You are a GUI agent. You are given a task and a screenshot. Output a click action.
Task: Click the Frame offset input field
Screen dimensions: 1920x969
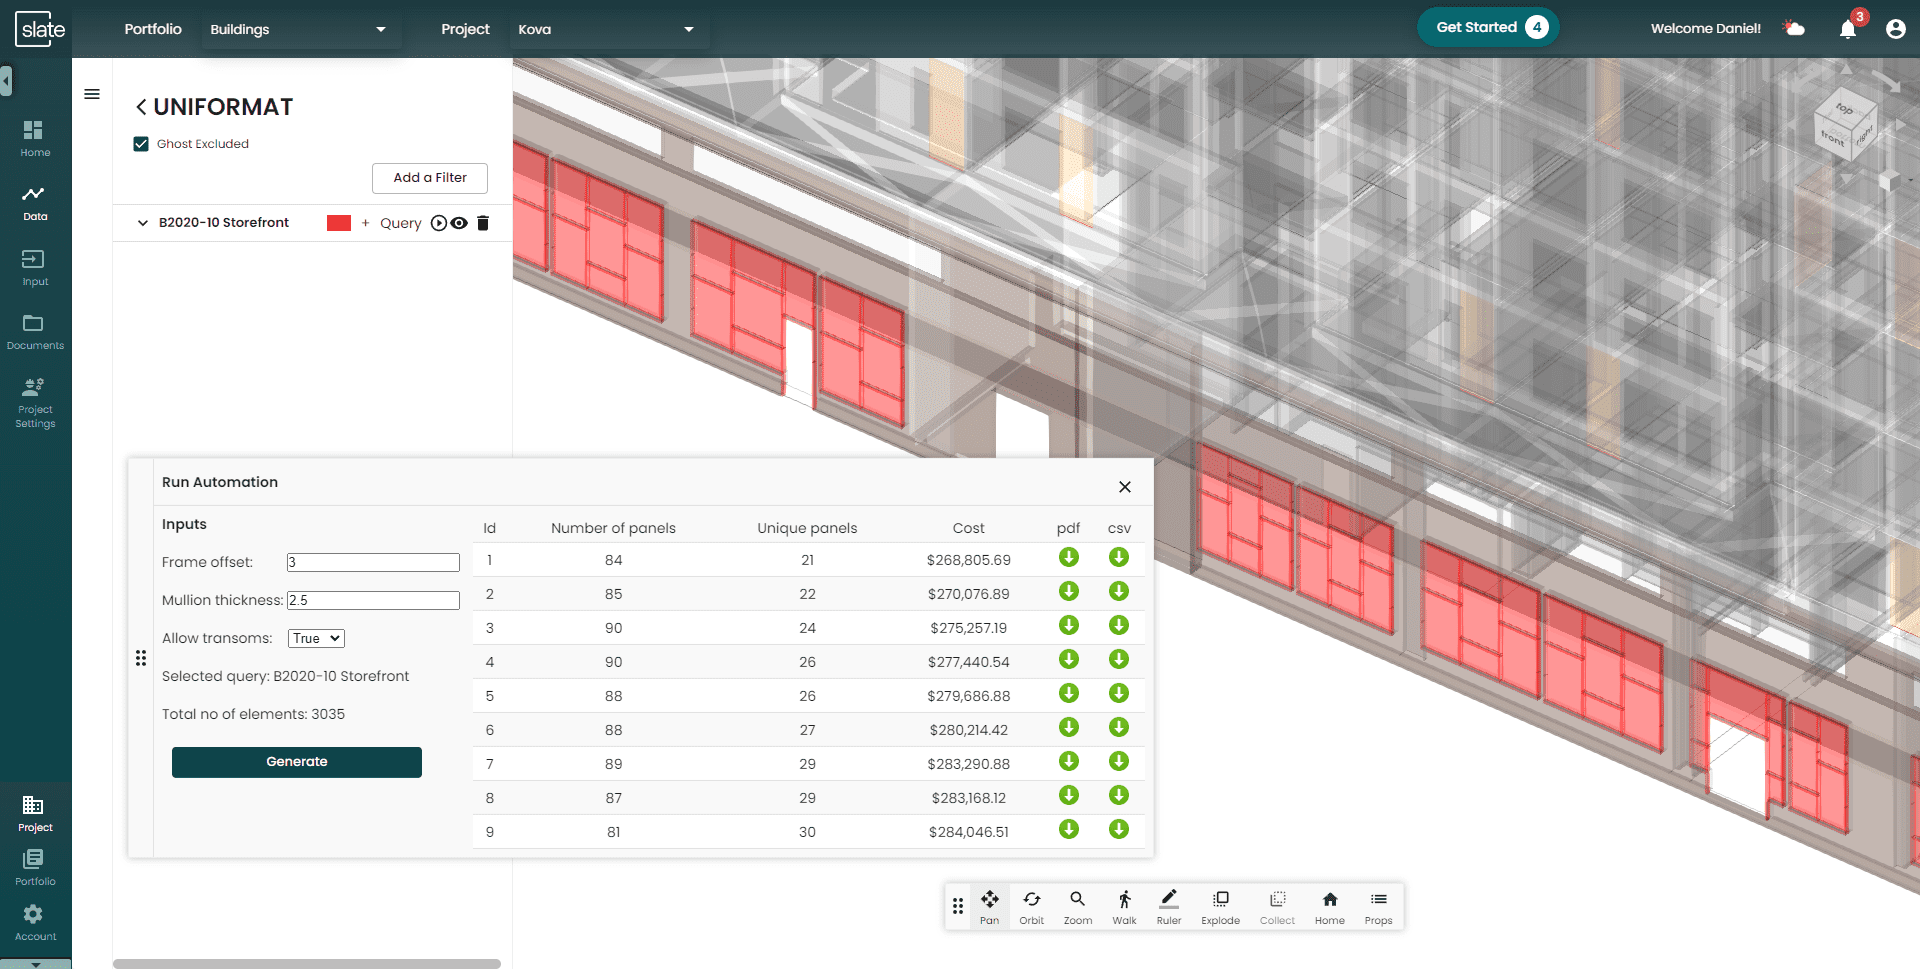(373, 562)
